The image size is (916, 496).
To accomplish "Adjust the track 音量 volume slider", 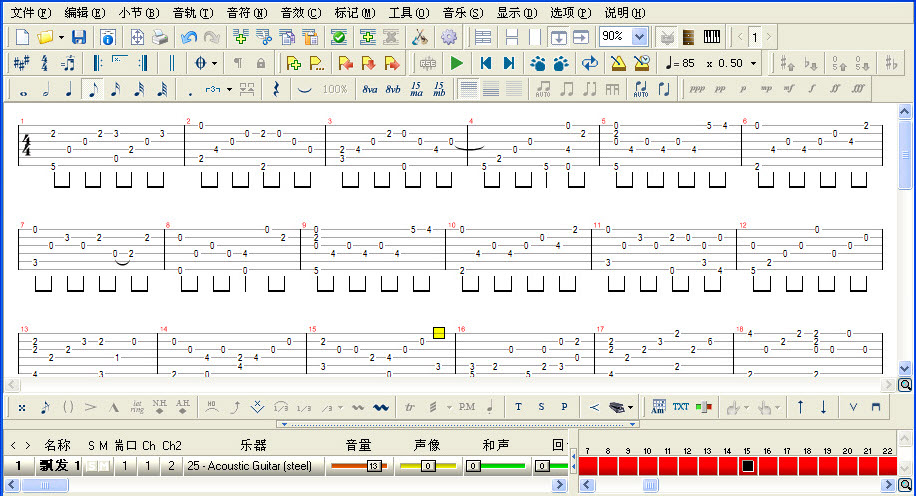I will click(x=359, y=466).
